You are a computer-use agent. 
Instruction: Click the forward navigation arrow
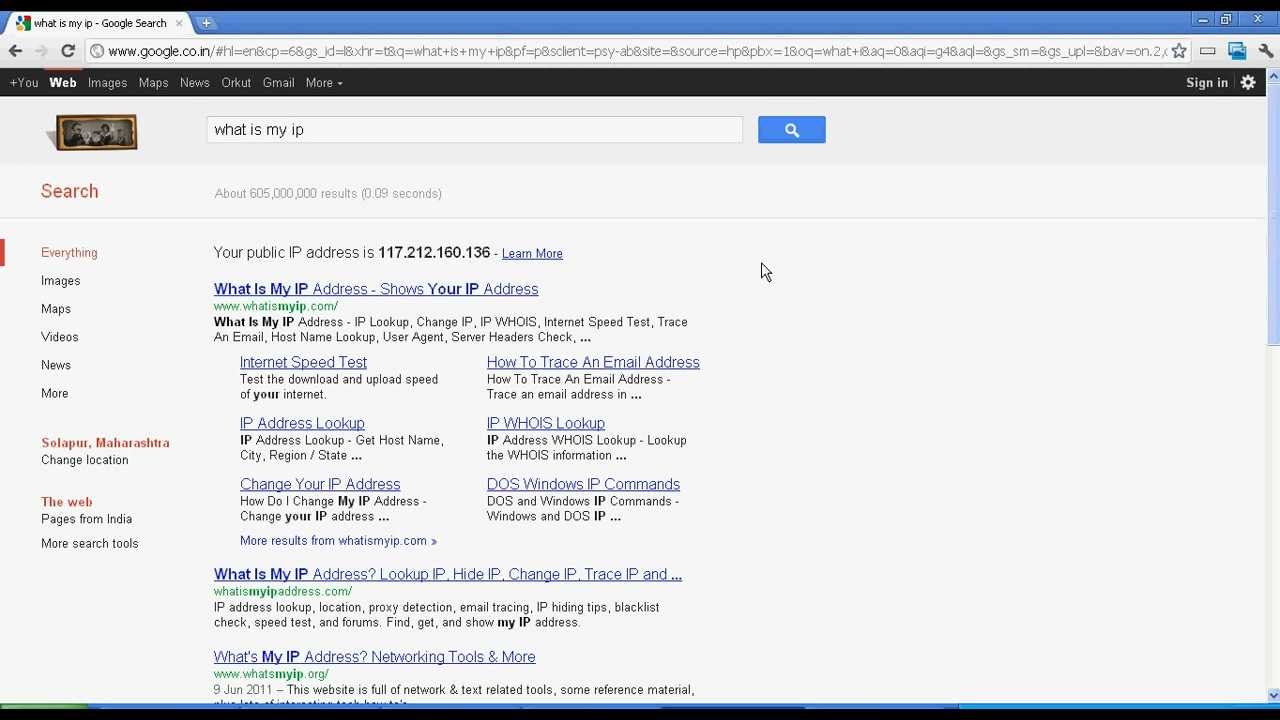[x=41, y=51]
